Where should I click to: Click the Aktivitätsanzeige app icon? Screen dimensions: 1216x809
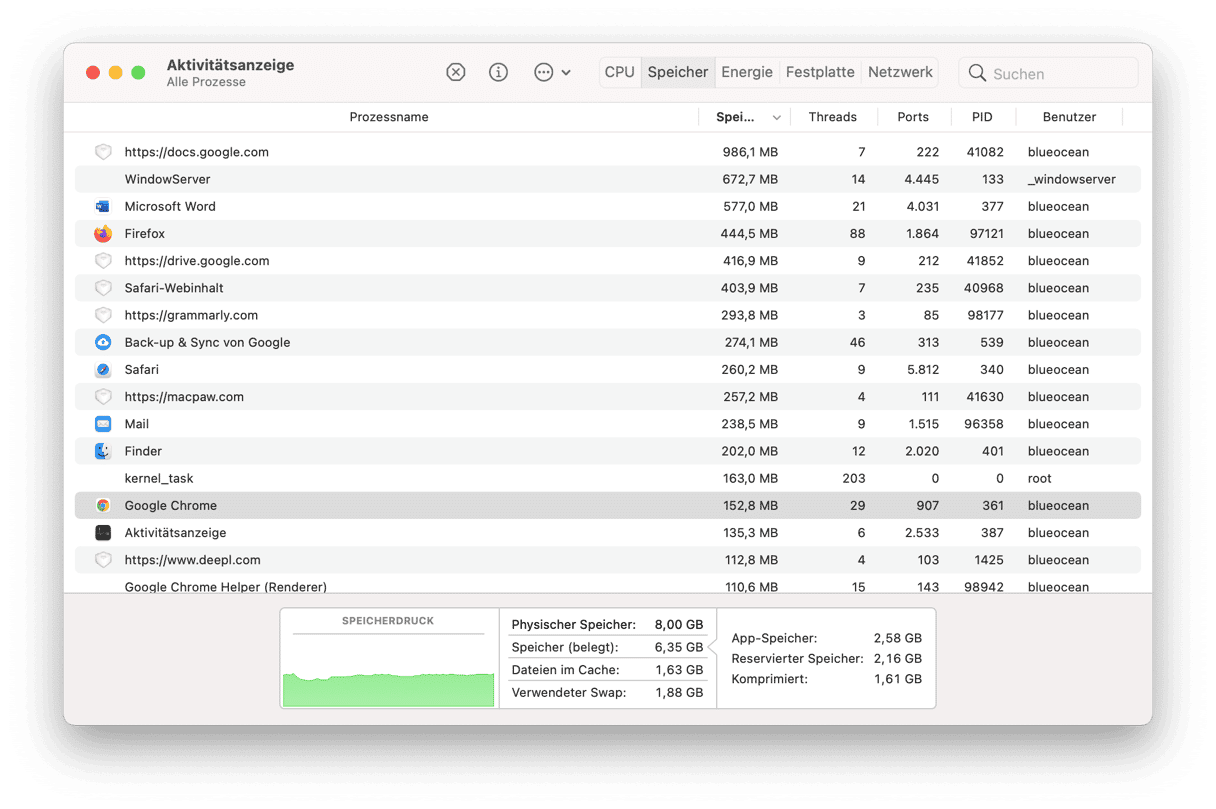[x=103, y=533]
